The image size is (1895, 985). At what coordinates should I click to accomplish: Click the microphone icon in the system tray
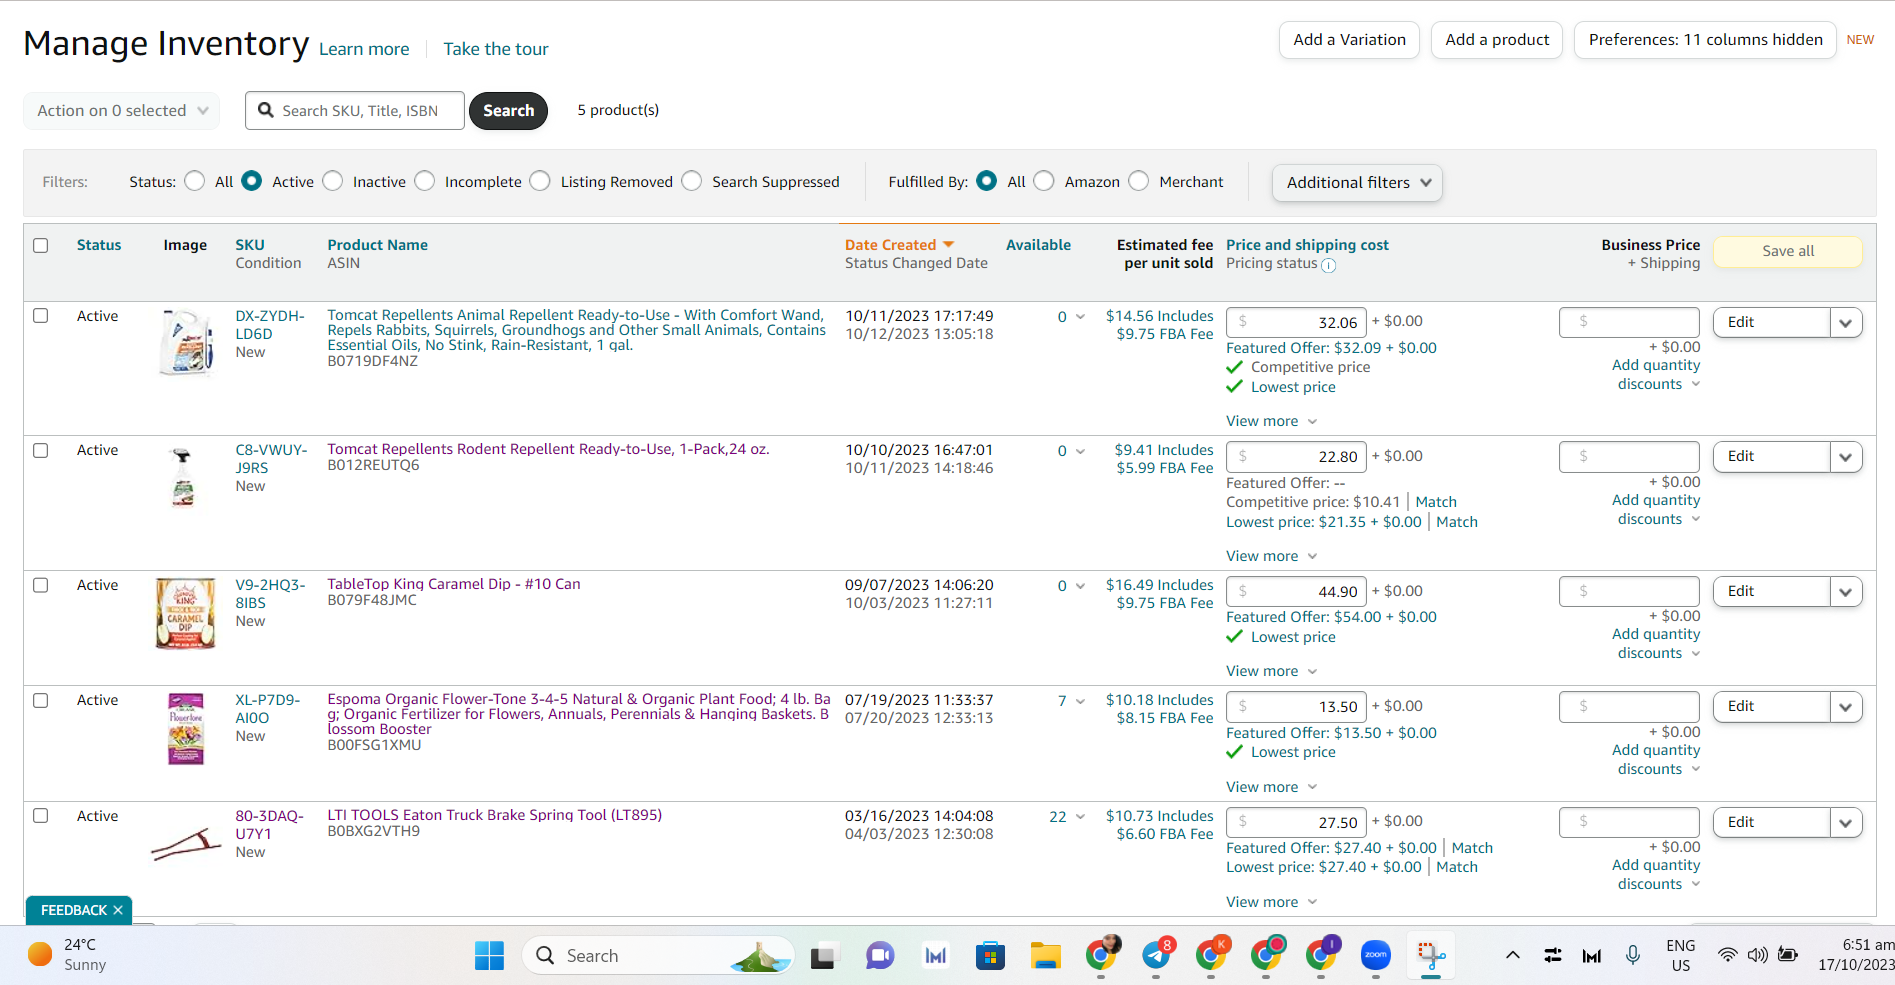coord(1633,955)
